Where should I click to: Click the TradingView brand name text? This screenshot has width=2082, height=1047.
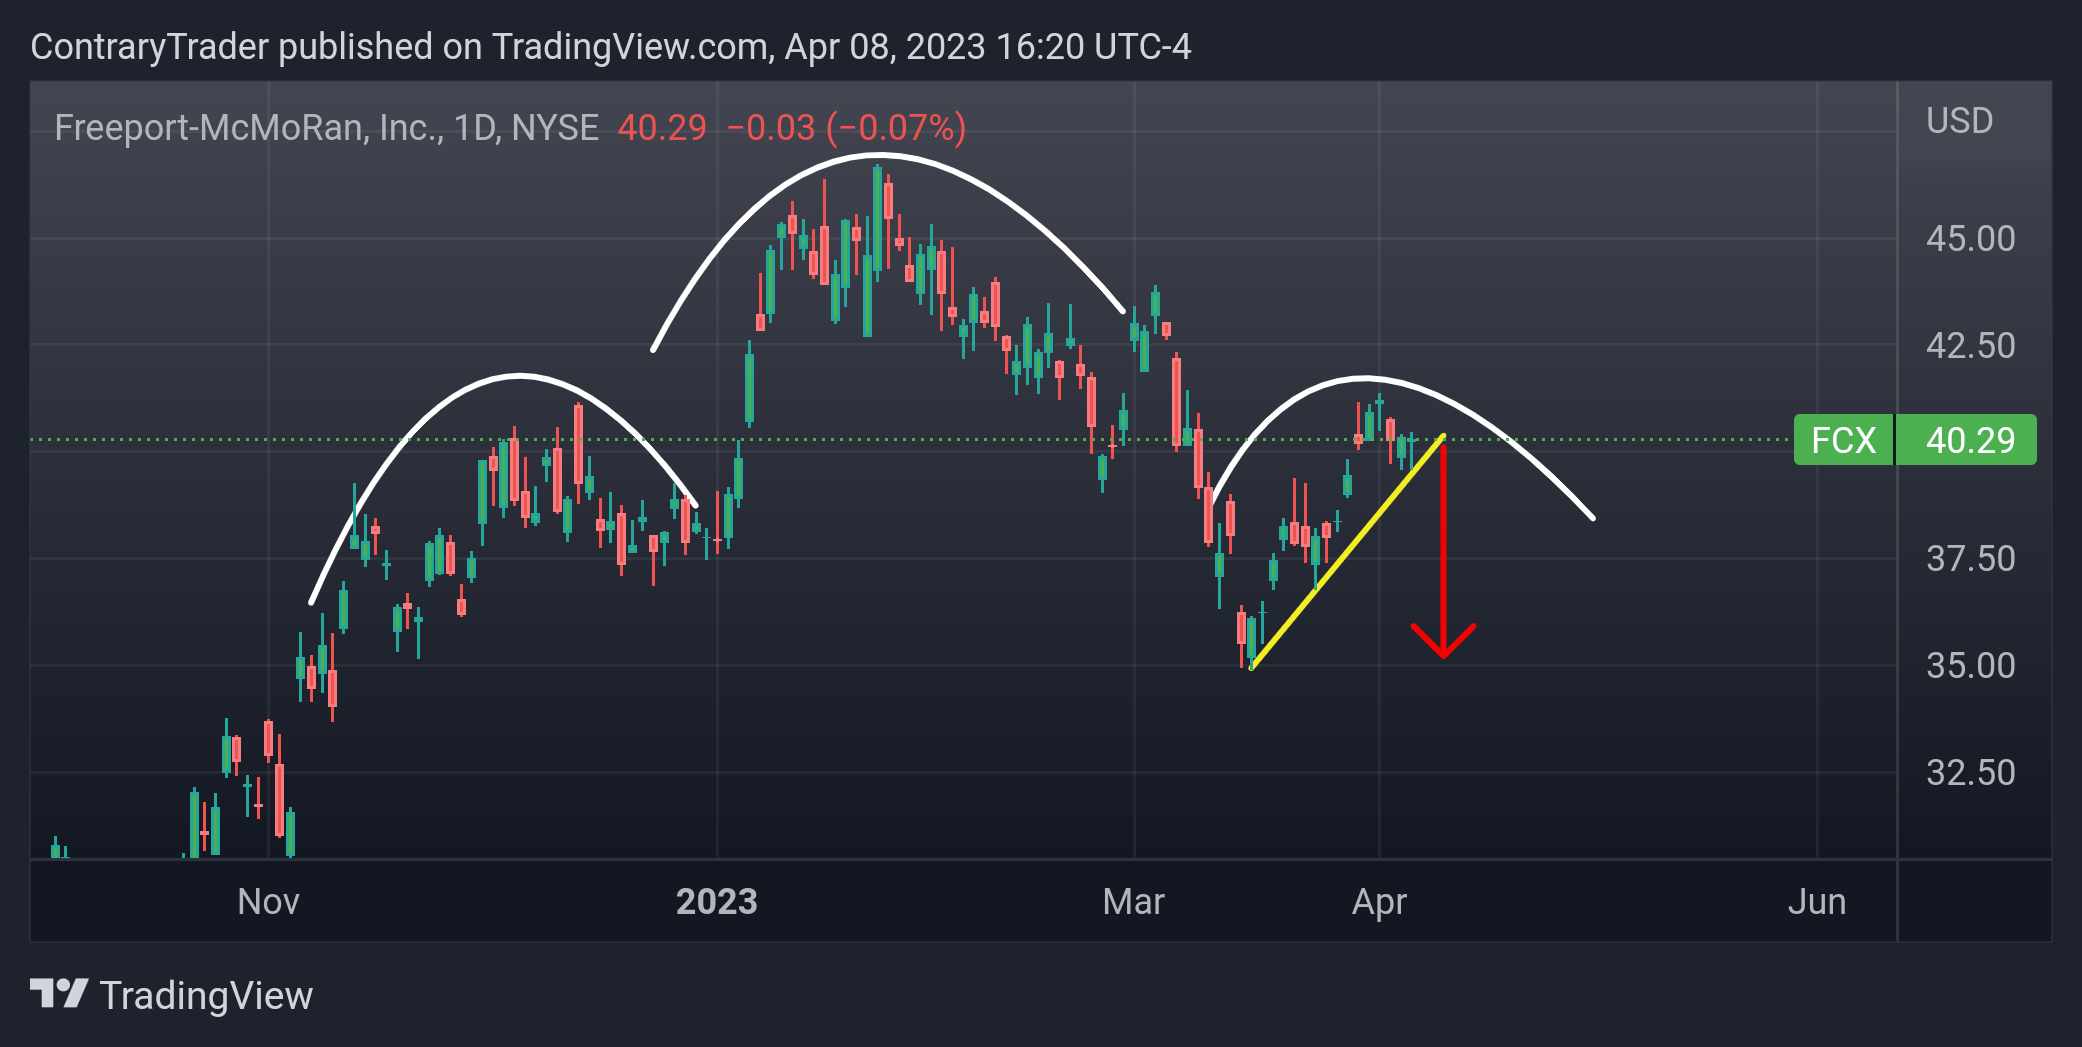point(206,996)
